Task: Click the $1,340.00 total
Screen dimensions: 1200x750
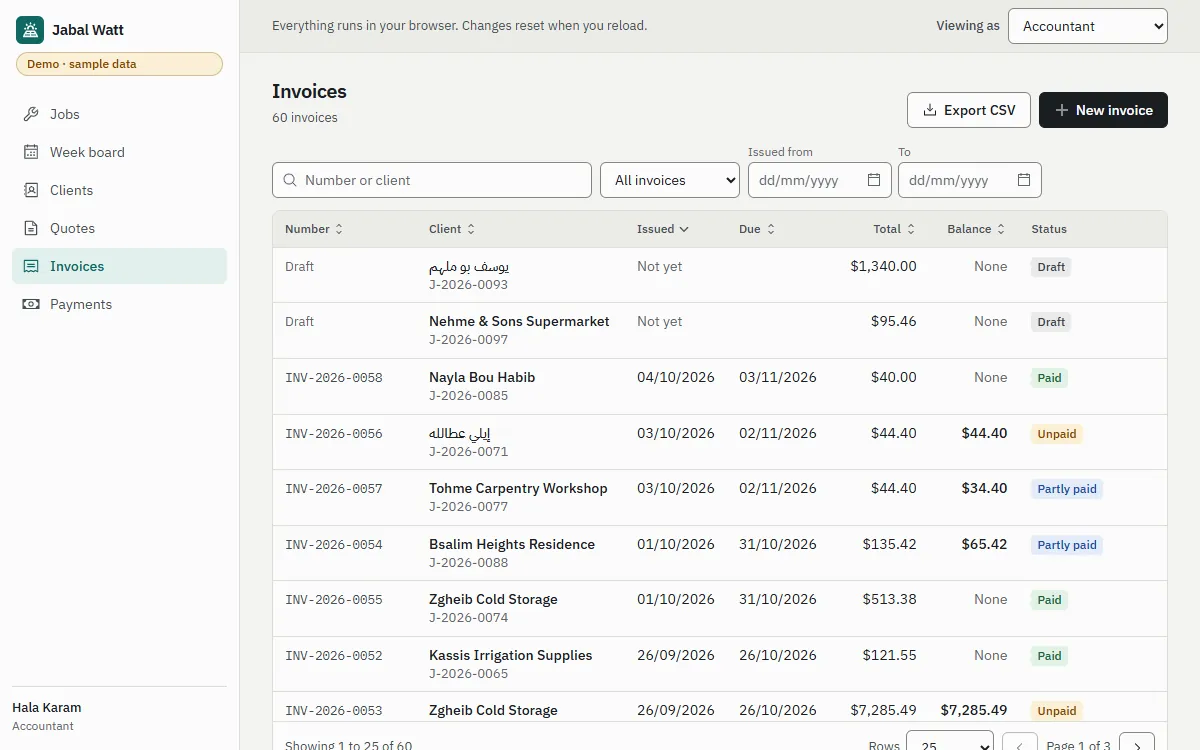Action: pyautogui.click(x=883, y=266)
